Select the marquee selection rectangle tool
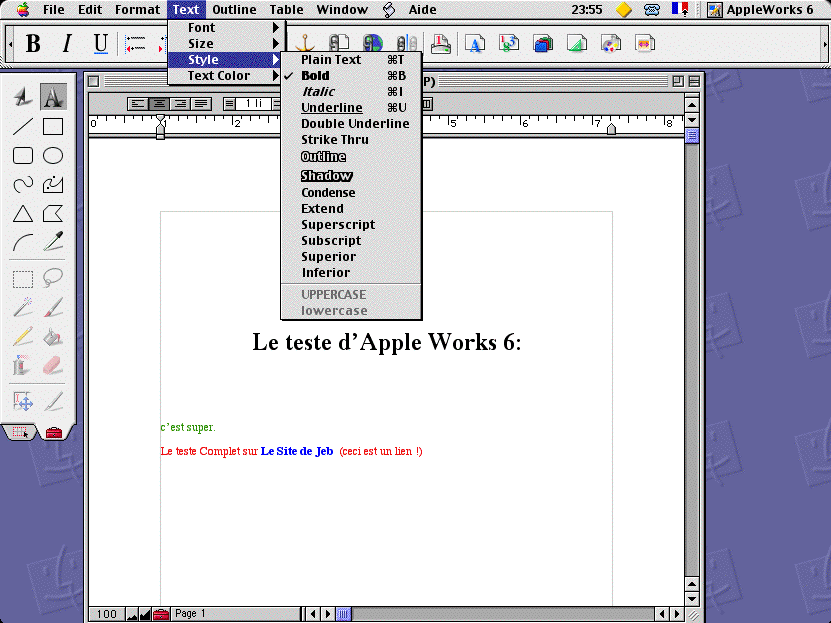 pos(23,279)
